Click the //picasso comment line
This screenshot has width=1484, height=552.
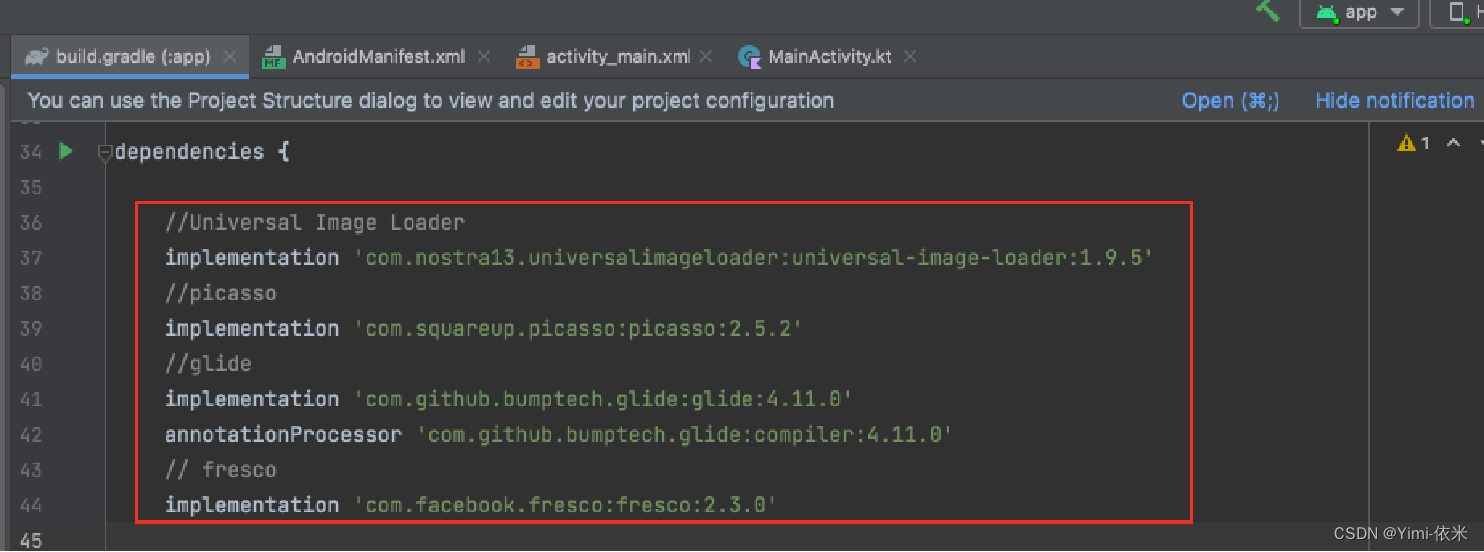click(x=221, y=293)
